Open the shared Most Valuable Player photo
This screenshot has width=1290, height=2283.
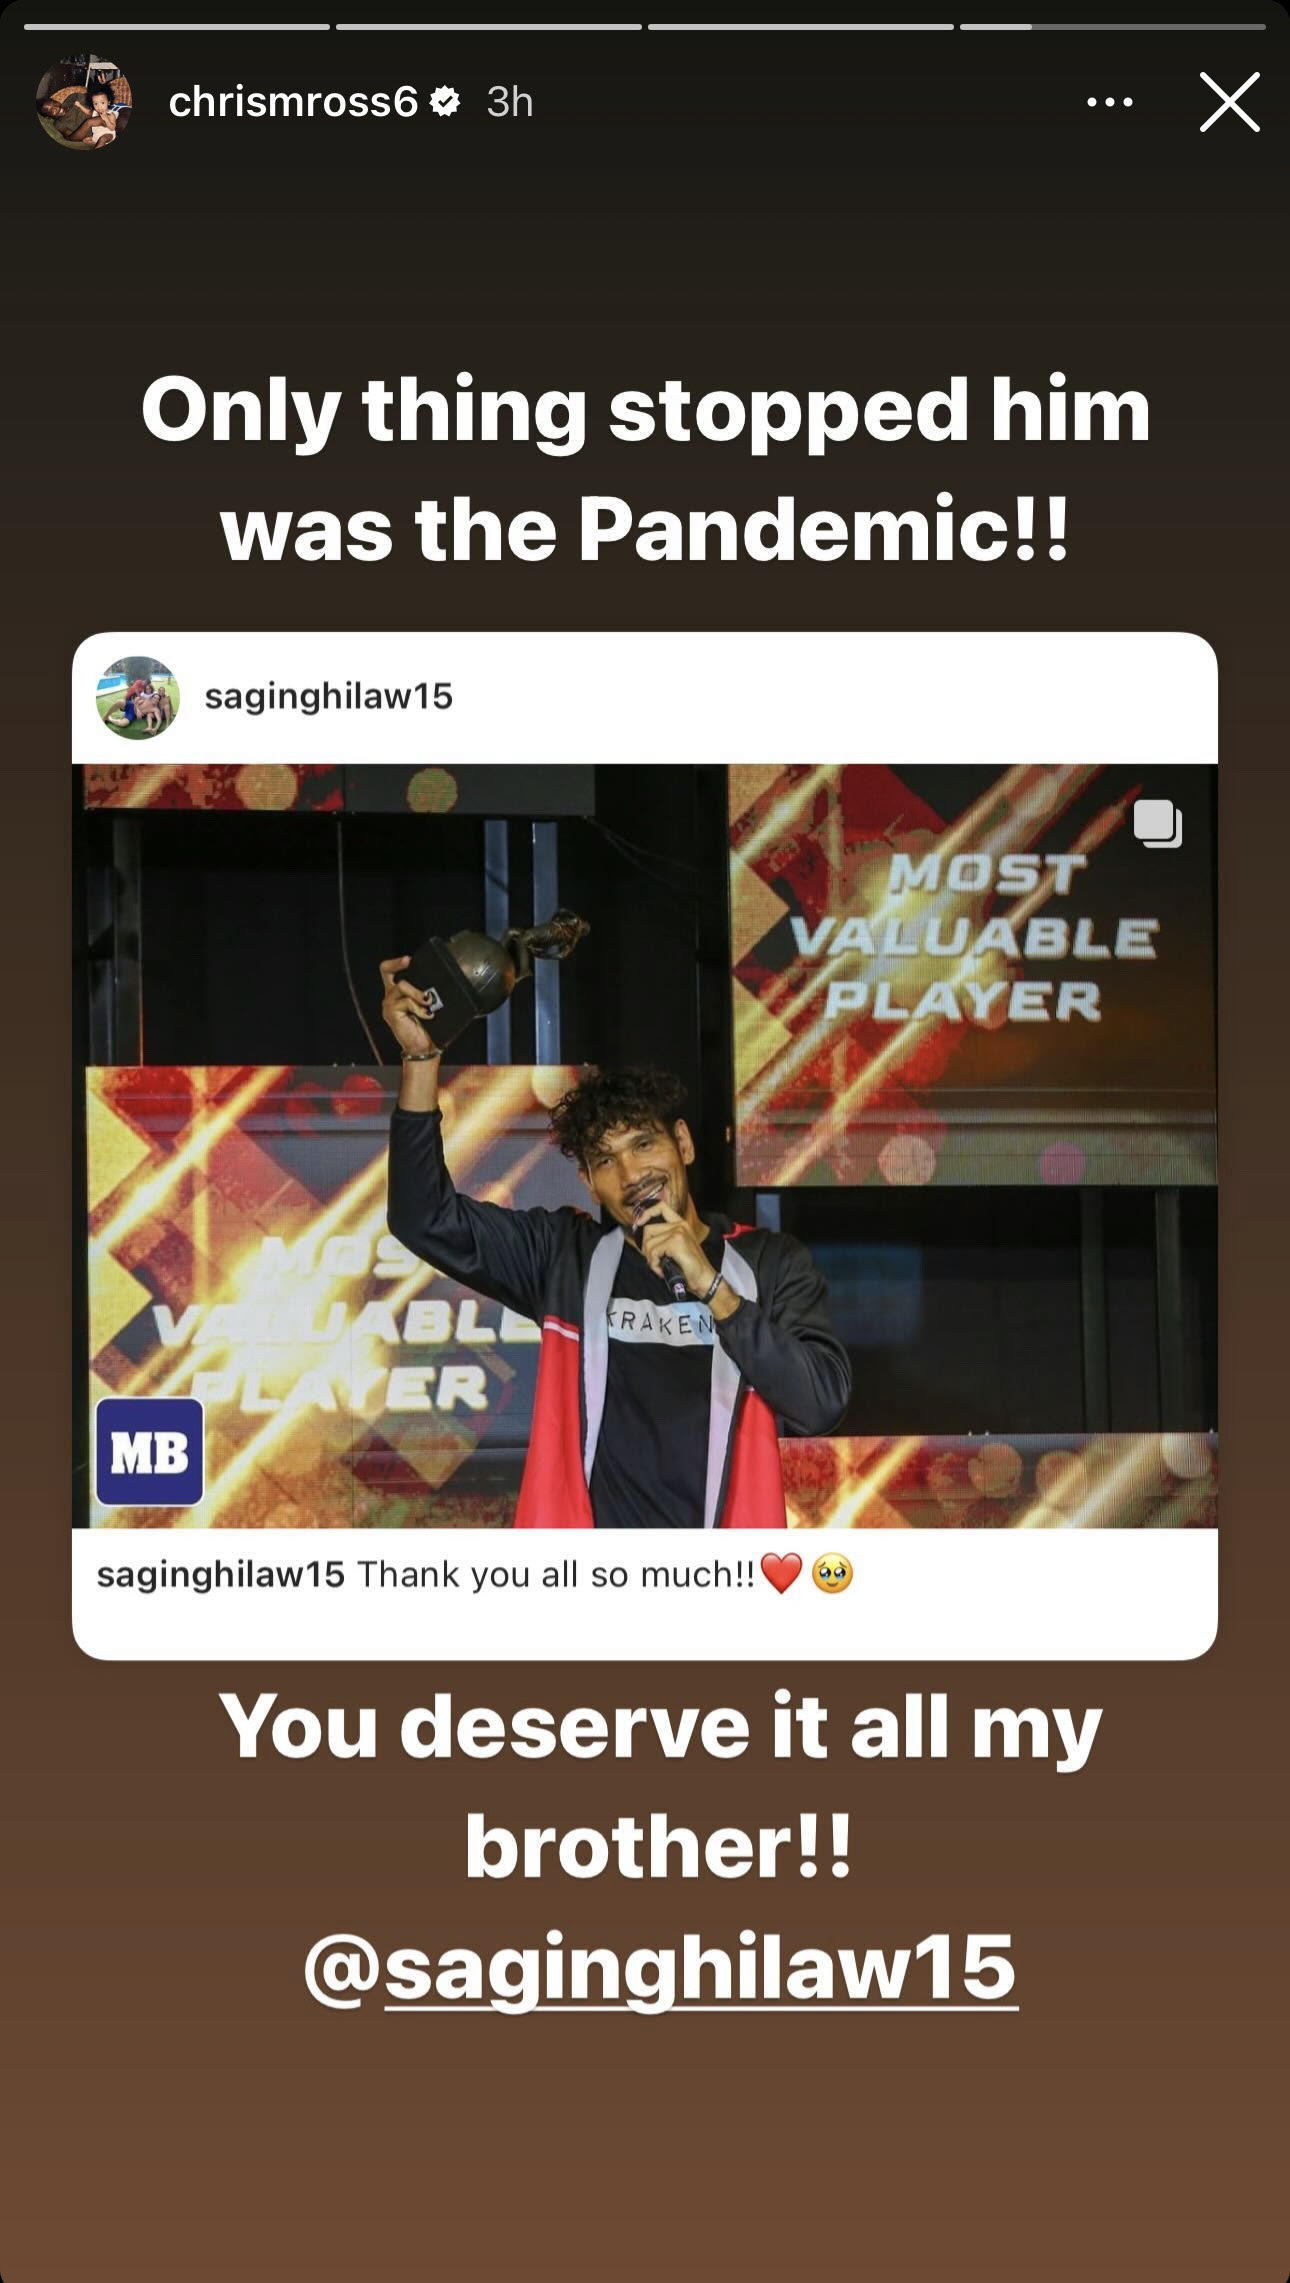tap(645, 1145)
